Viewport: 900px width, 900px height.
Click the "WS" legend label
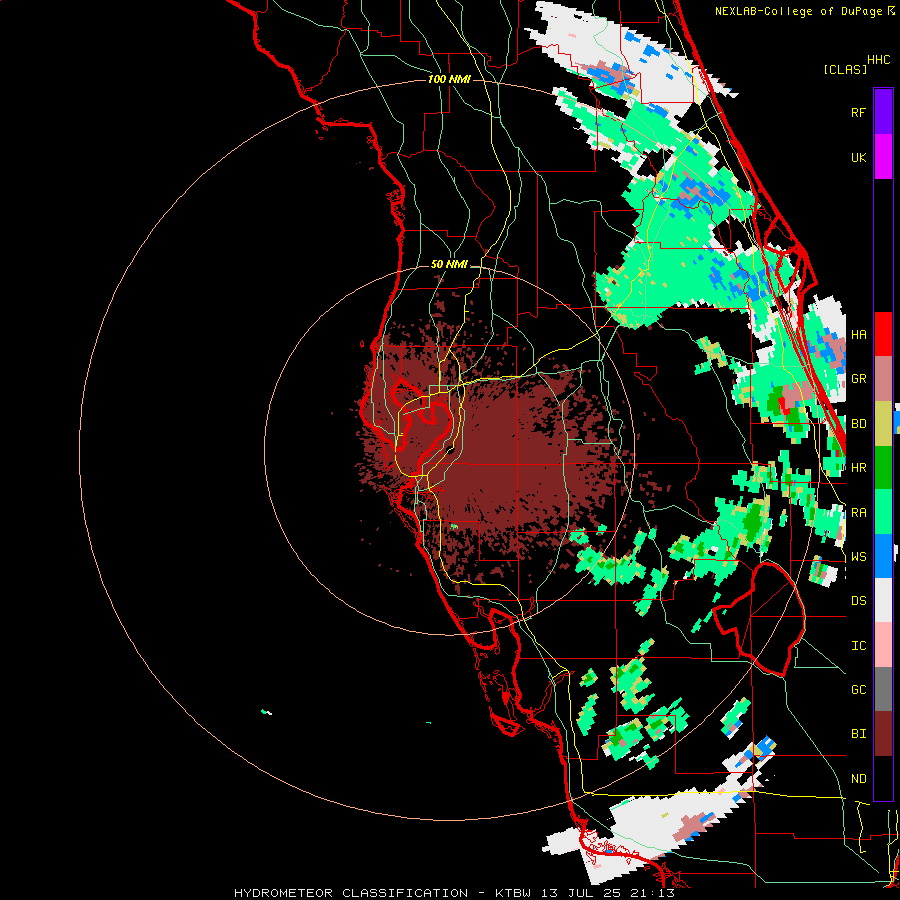coord(858,557)
